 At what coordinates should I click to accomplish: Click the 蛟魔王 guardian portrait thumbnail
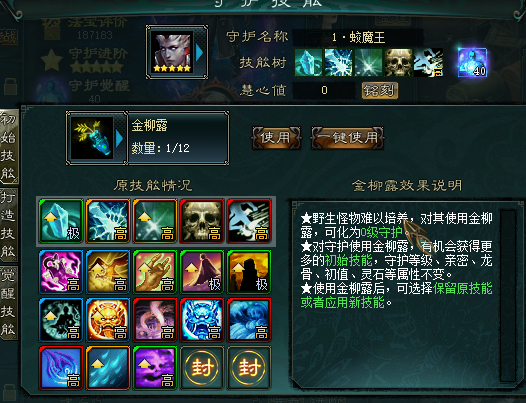coord(172,52)
